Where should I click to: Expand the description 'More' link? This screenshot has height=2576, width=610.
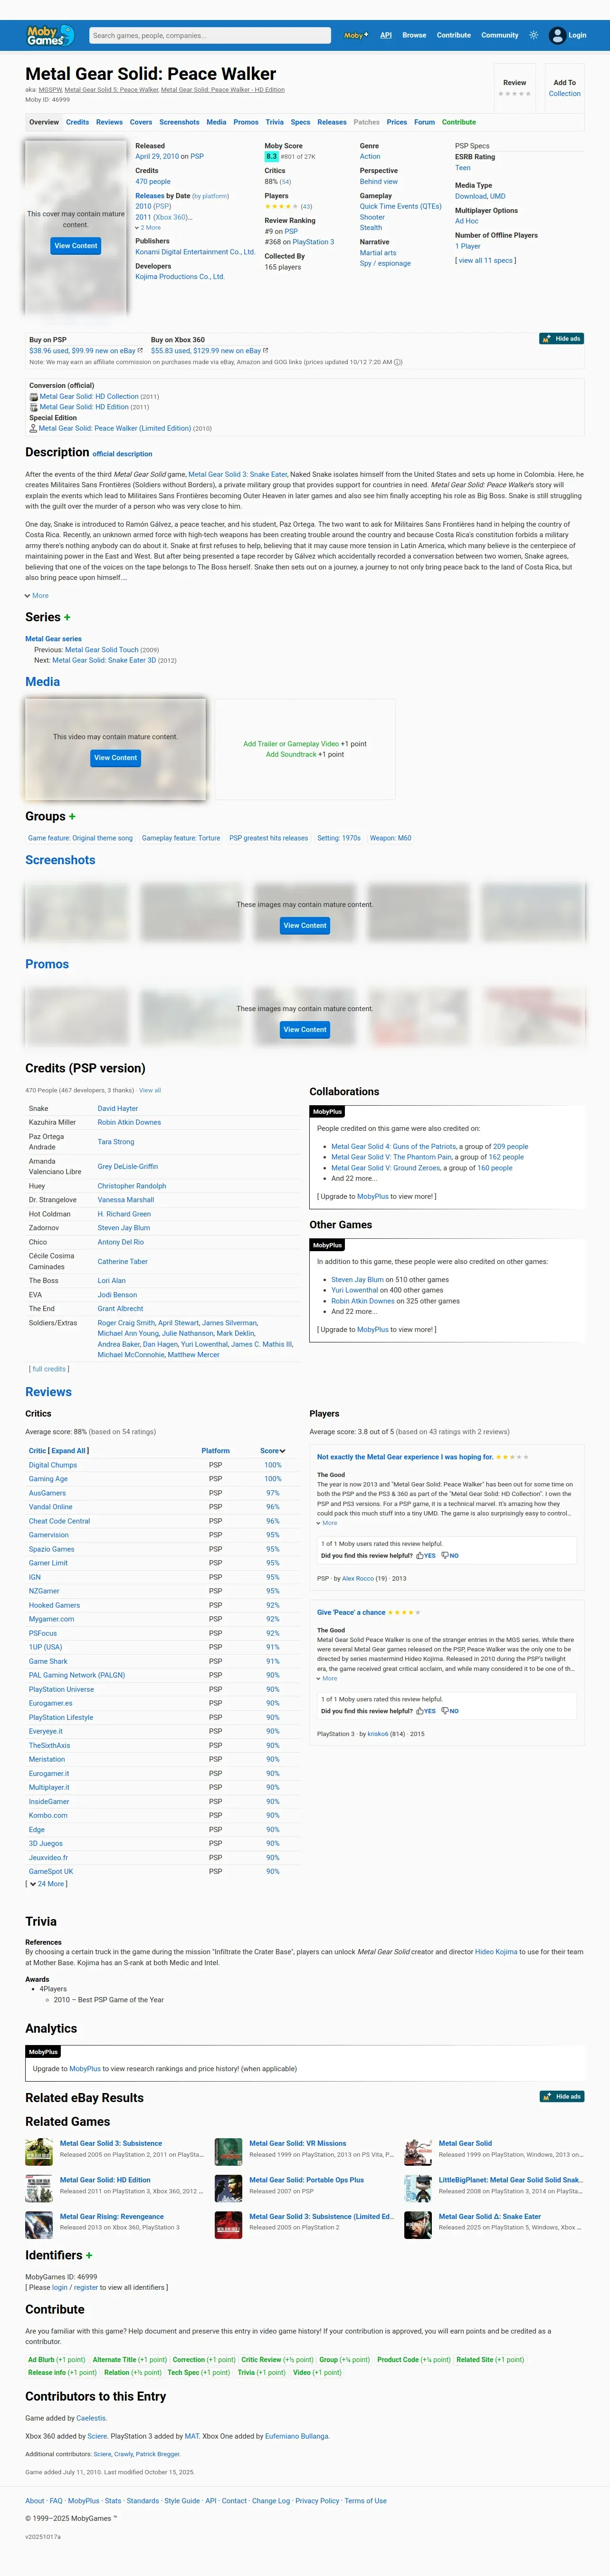pyautogui.click(x=36, y=595)
